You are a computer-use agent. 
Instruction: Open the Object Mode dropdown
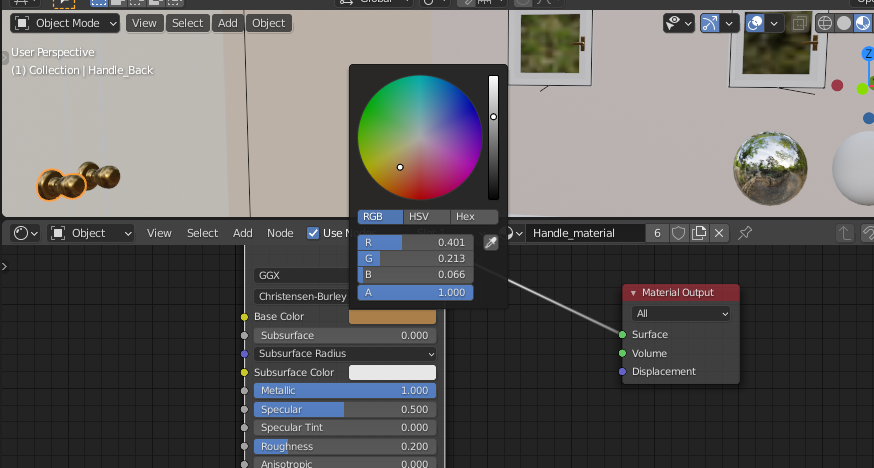coord(65,23)
